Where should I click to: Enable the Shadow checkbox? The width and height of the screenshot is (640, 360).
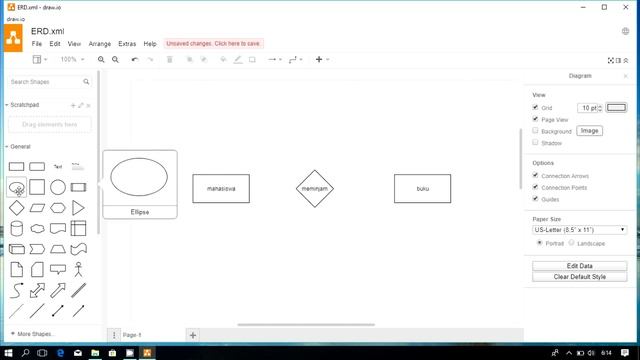[535, 142]
